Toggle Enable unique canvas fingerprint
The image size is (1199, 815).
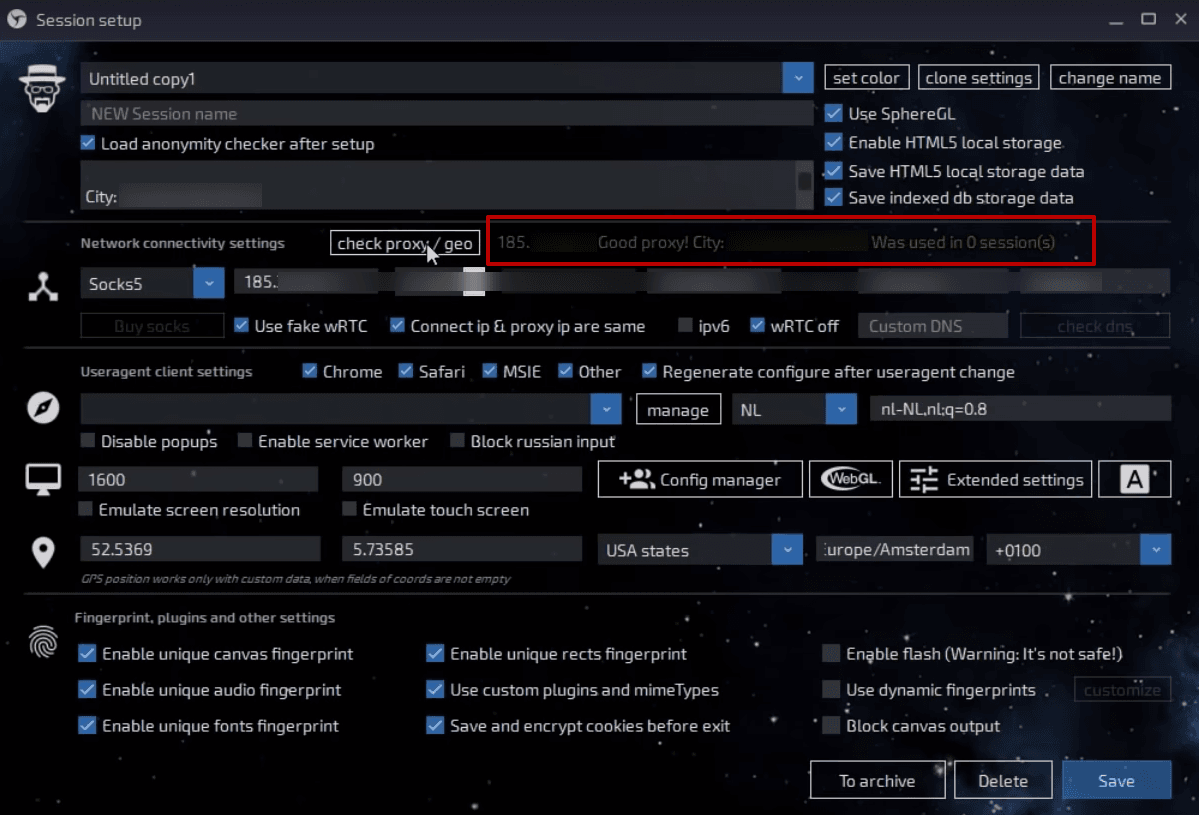click(87, 653)
